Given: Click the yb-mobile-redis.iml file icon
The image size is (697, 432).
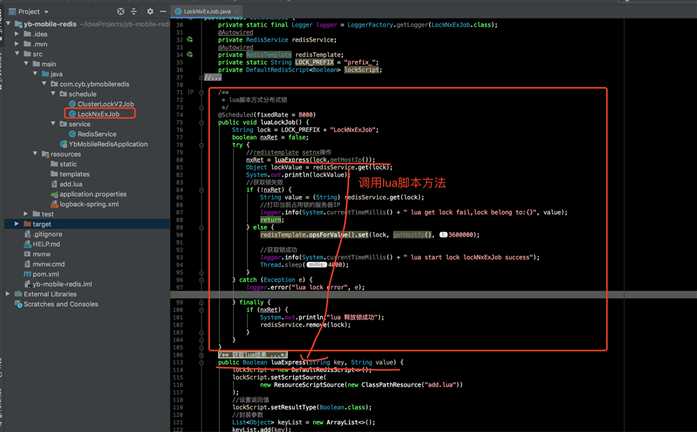Looking at the screenshot, I should pos(28,284).
